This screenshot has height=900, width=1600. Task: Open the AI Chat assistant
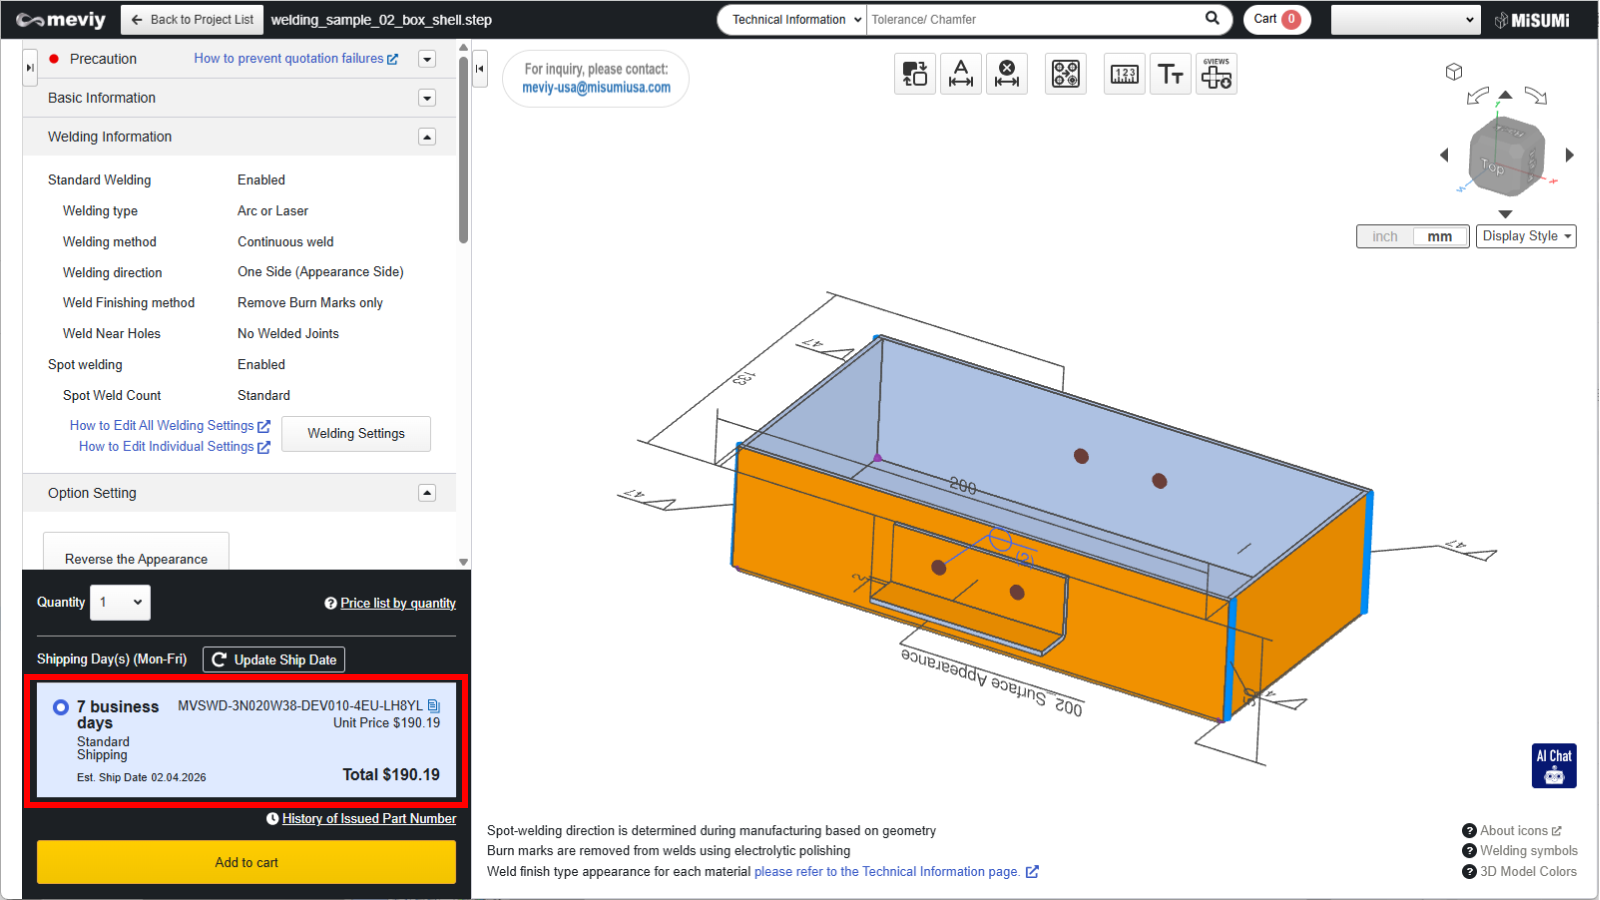coord(1554,766)
